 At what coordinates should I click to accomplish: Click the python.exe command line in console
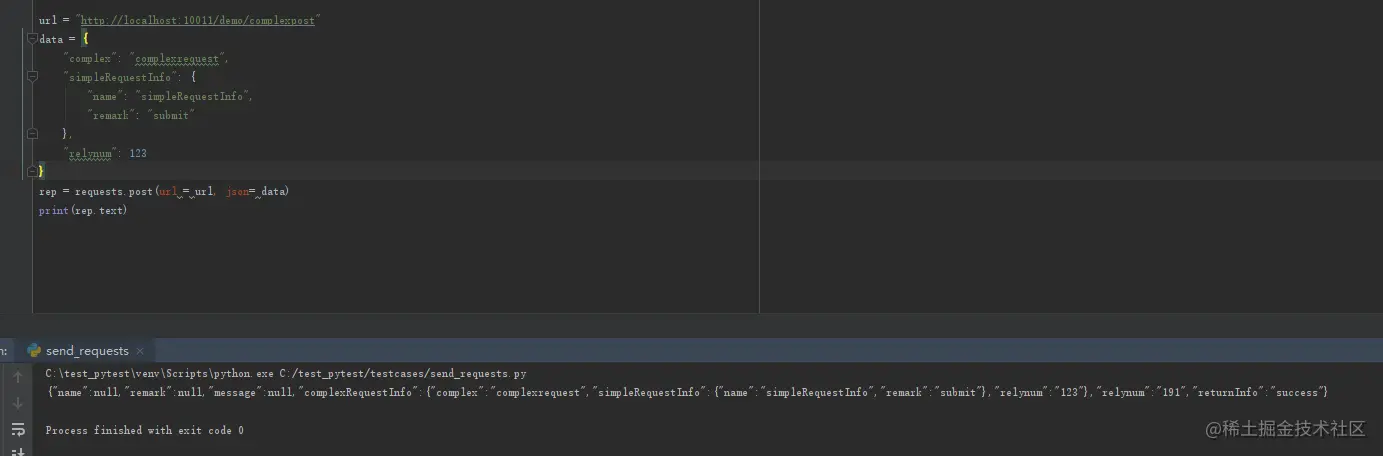286,374
